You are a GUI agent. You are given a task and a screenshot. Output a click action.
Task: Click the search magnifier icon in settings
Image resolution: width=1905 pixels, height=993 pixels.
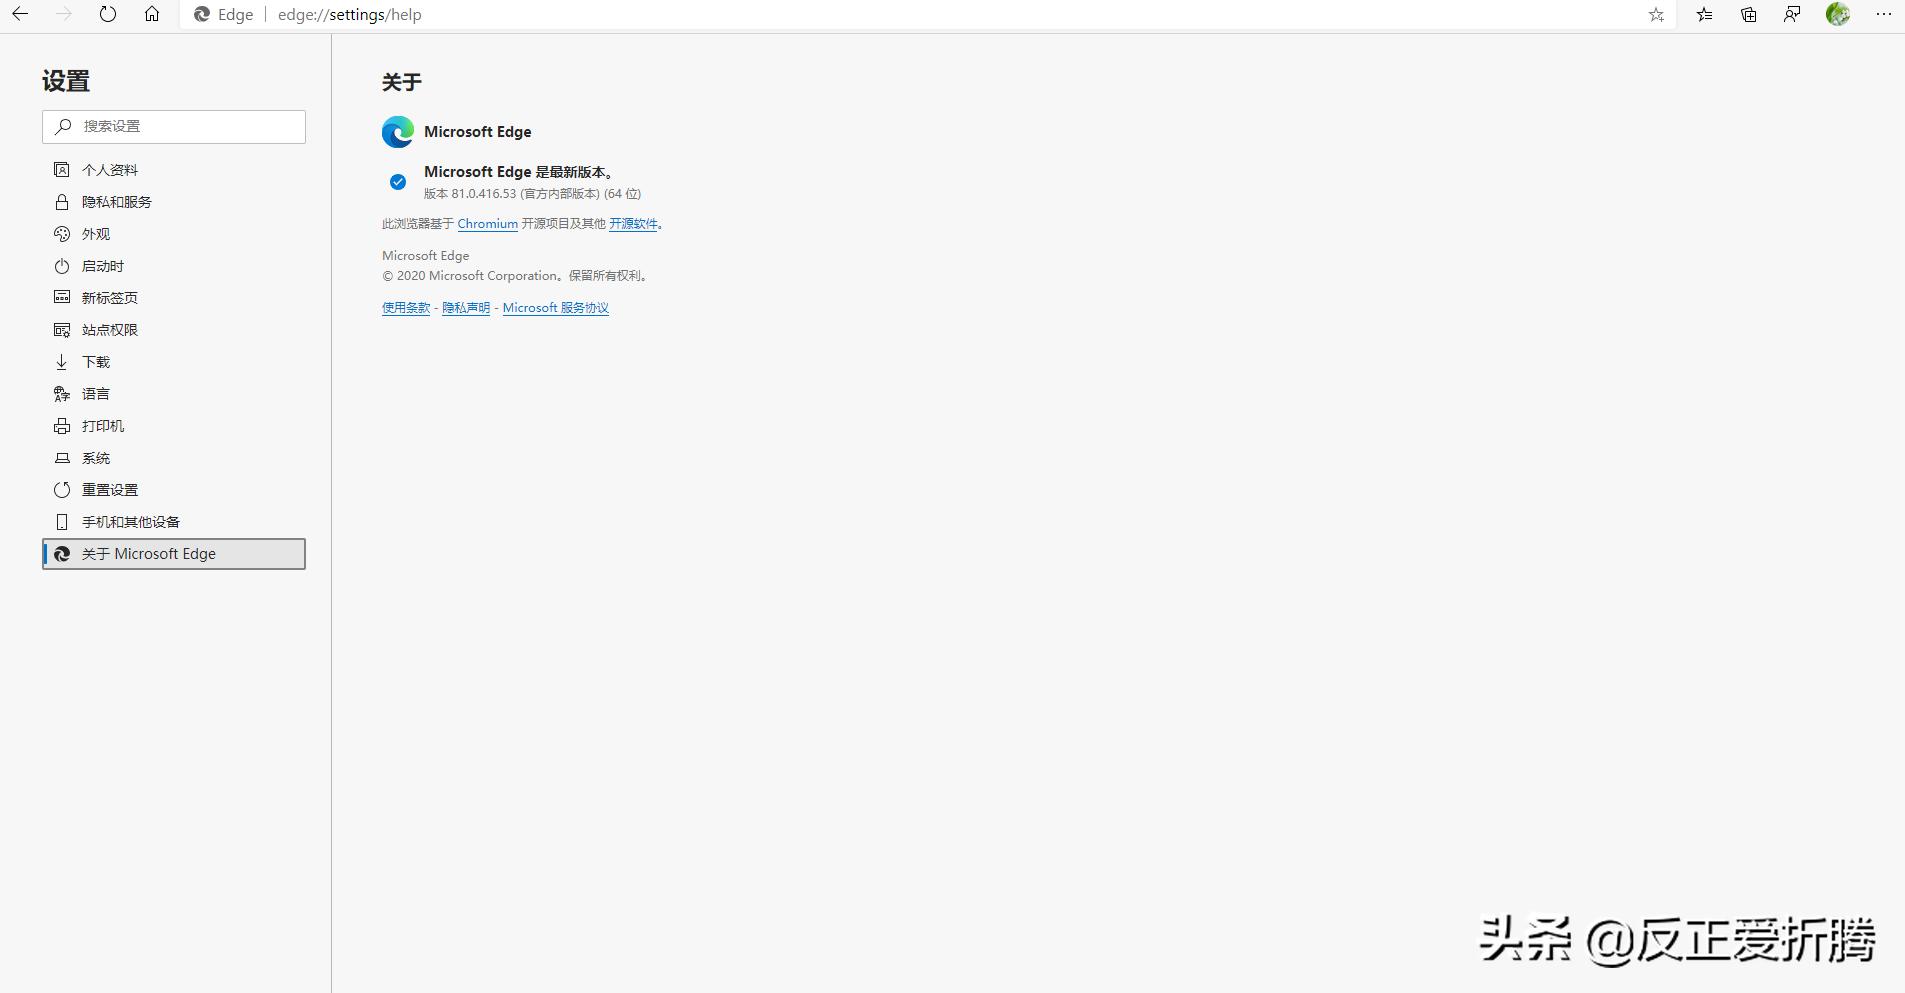coord(63,126)
